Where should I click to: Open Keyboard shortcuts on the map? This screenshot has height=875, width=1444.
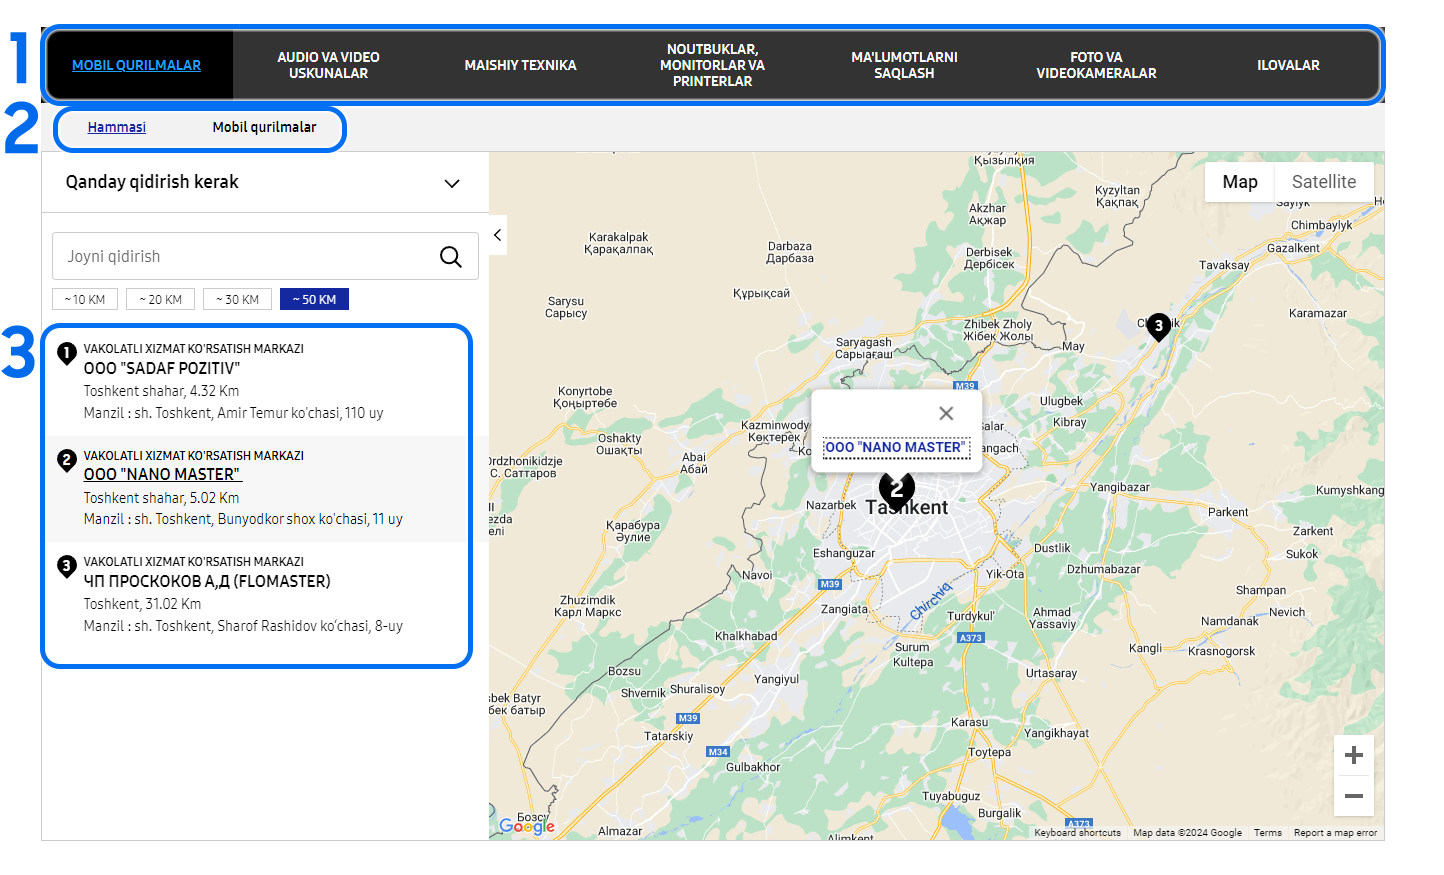tap(1077, 832)
